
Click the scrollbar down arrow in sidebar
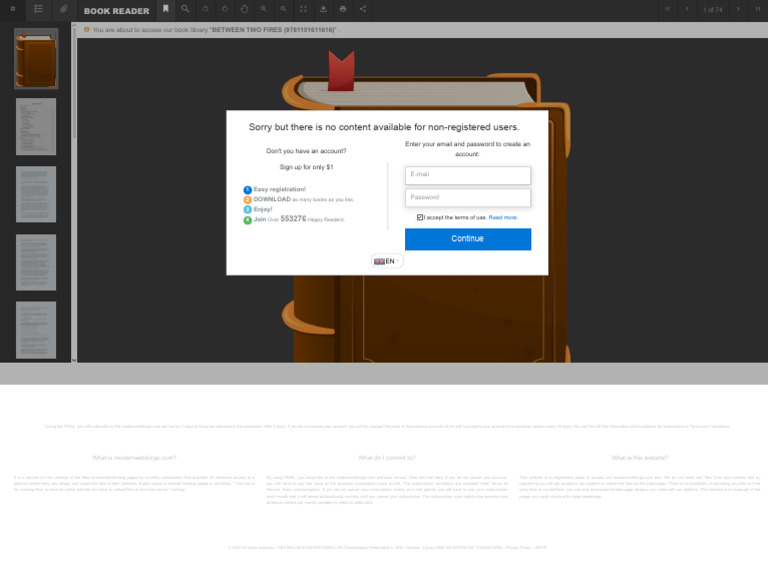74,360
